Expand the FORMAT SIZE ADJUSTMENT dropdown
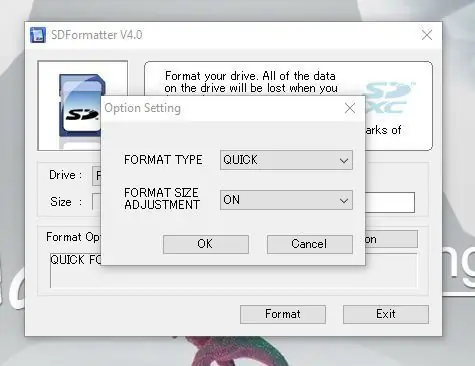The image size is (475, 366). [x=286, y=200]
